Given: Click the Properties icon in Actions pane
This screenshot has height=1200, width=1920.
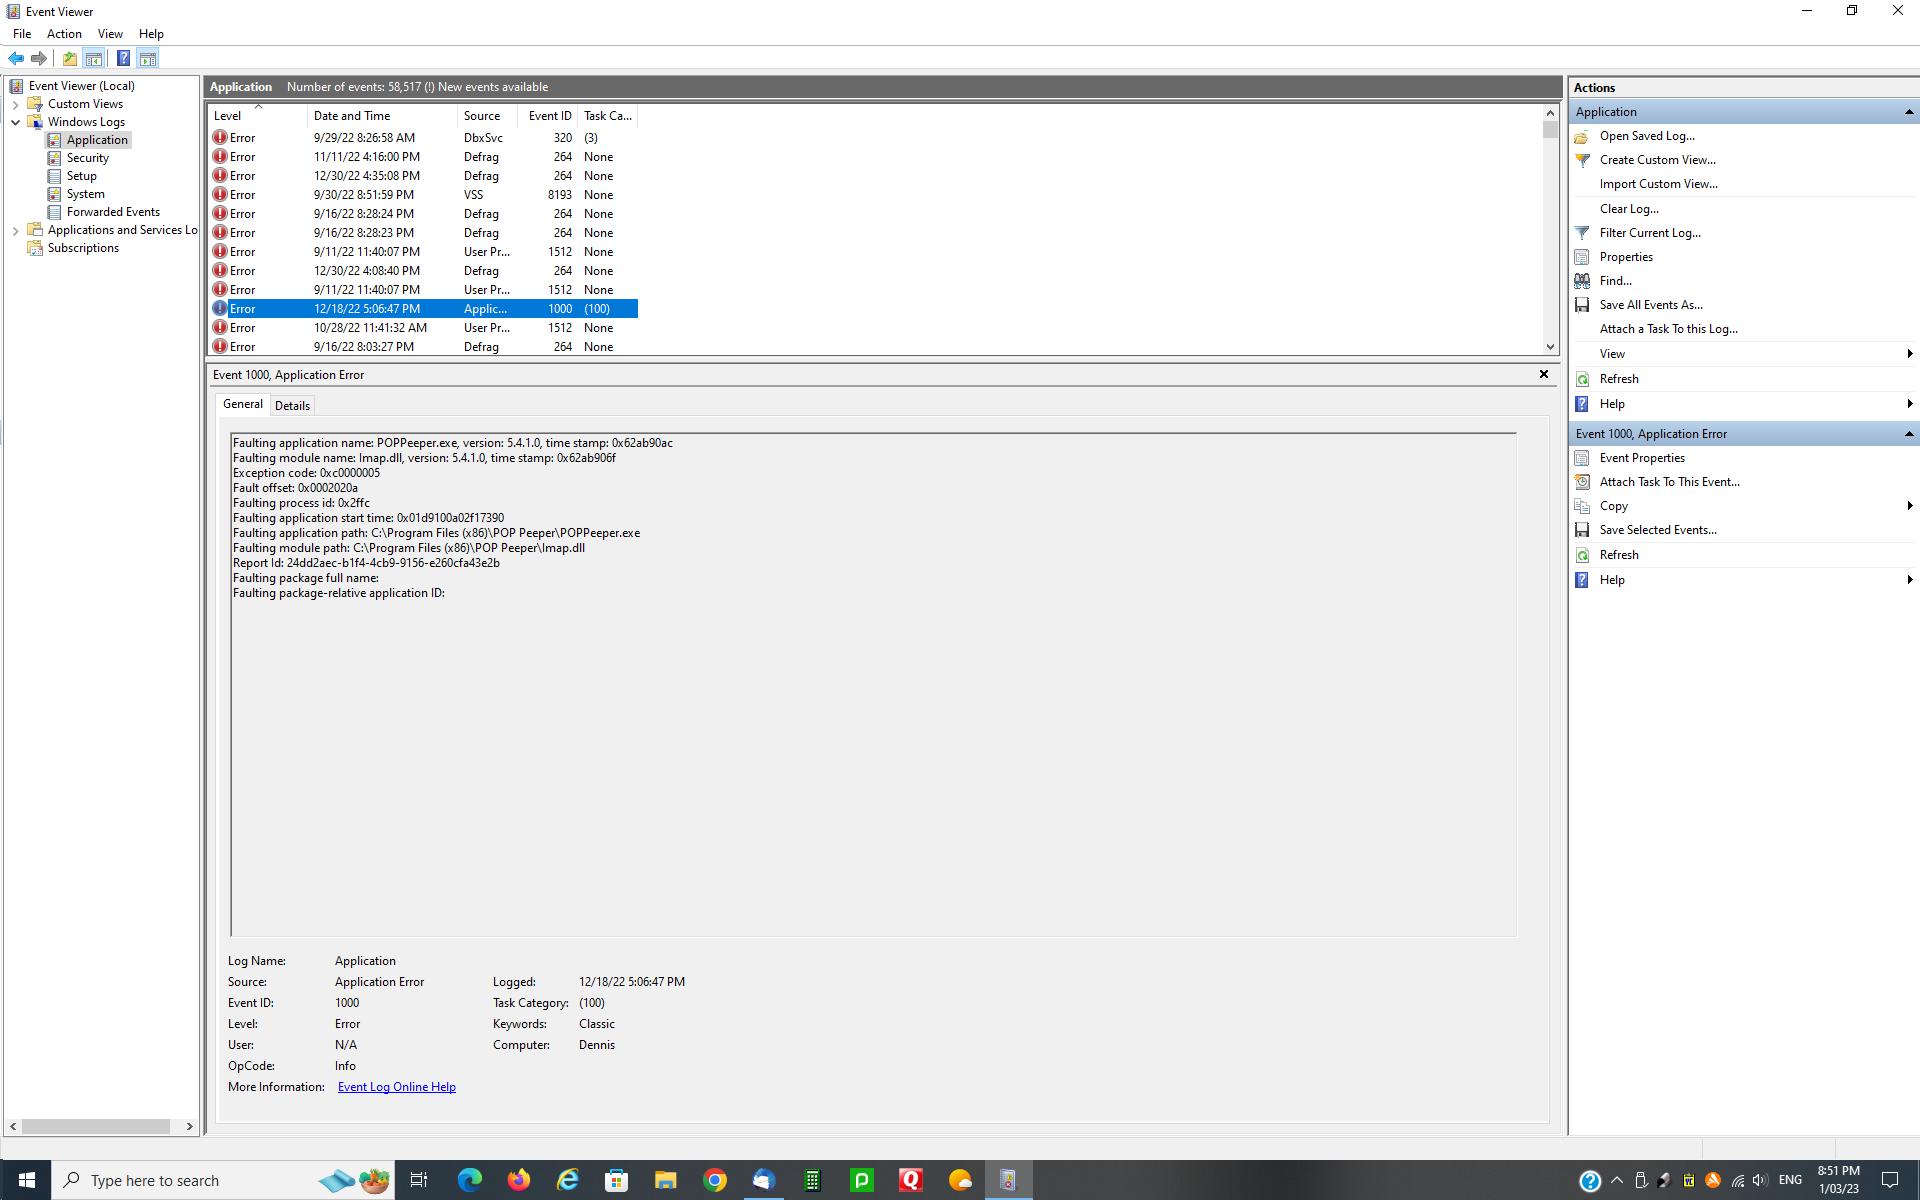Looking at the screenshot, I should 1582,257.
